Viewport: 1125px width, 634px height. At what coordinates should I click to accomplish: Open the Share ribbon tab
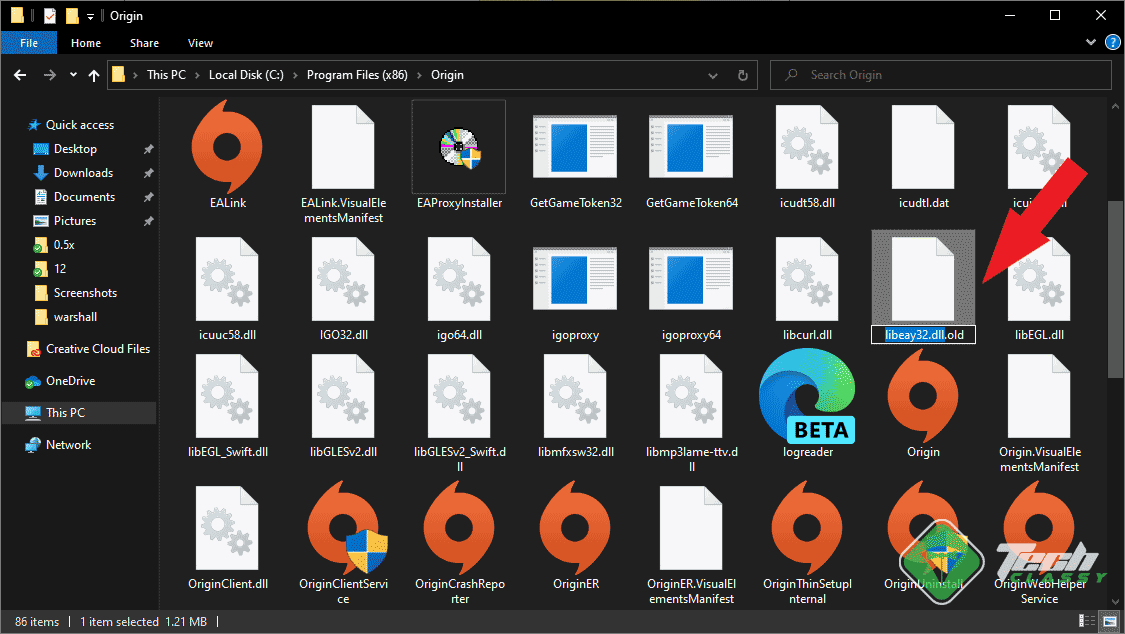pyautogui.click(x=144, y=43)
